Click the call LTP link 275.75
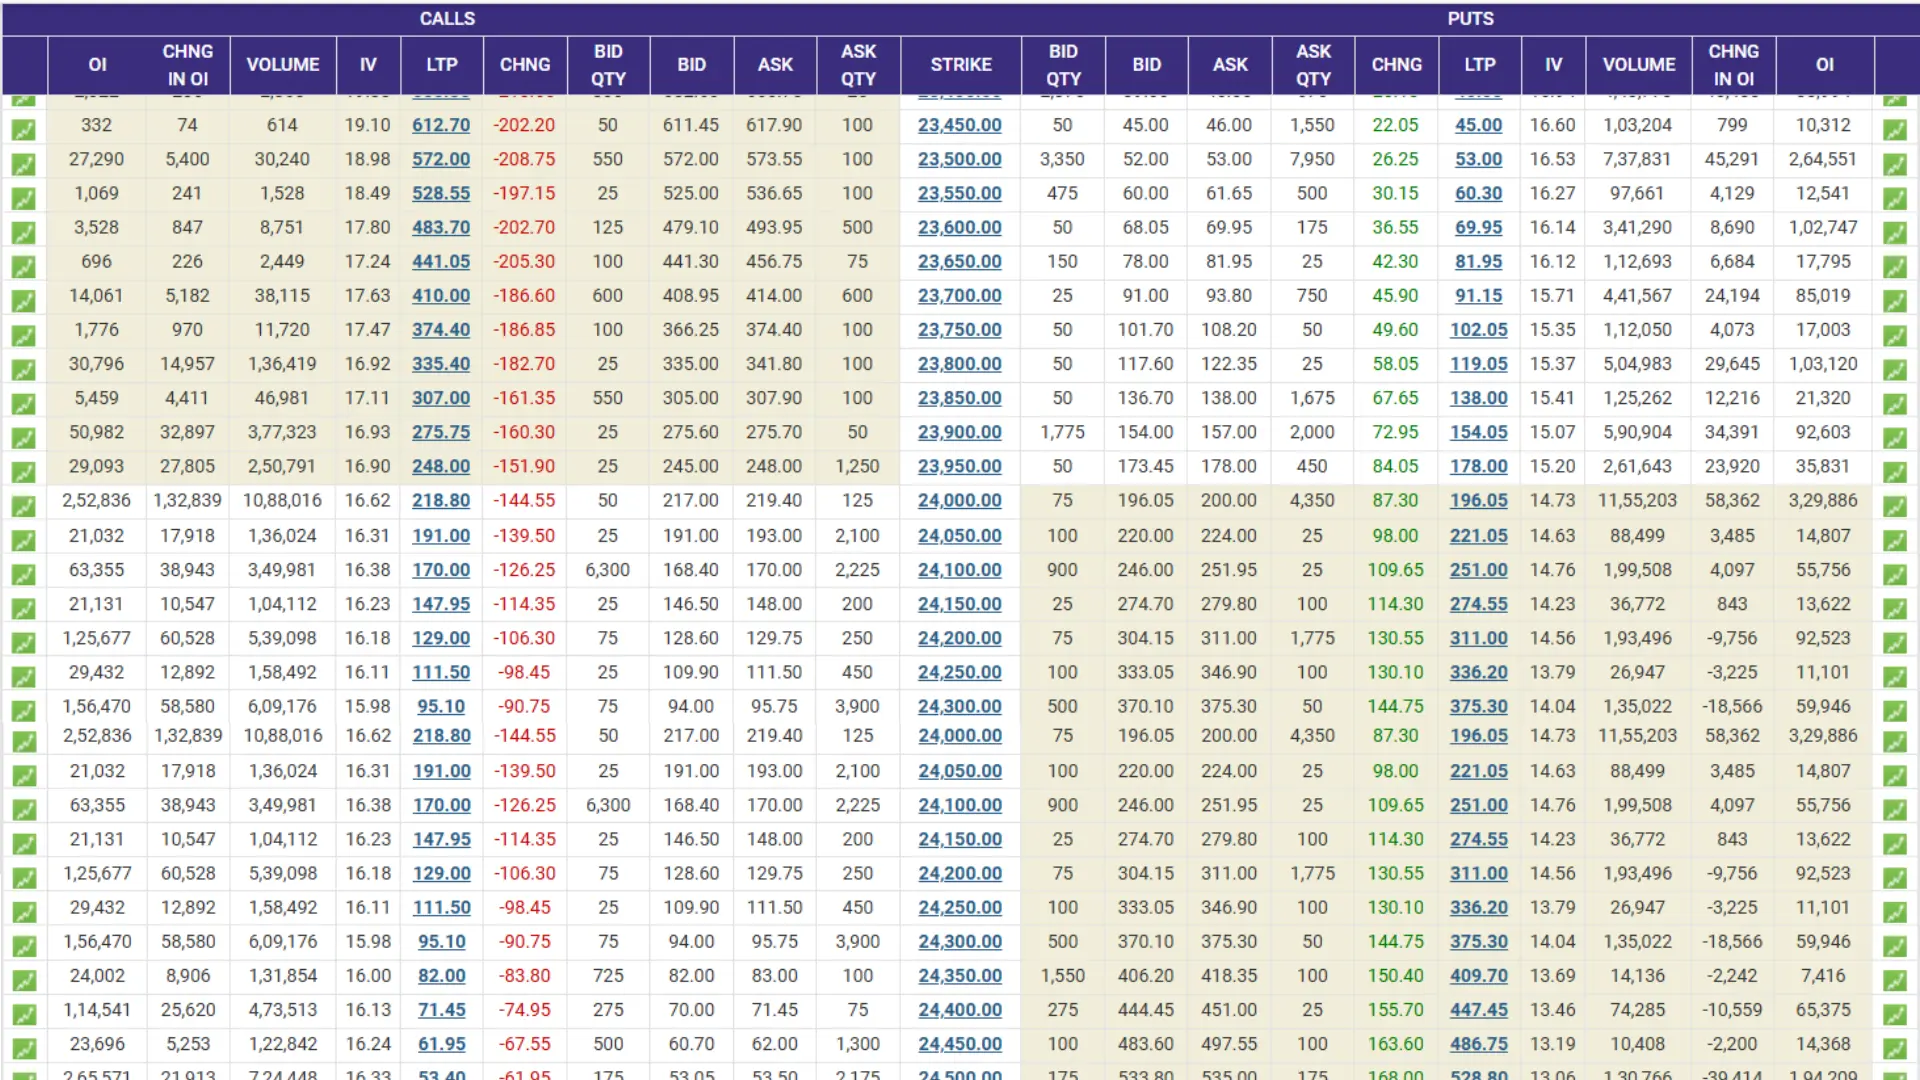 441,432
